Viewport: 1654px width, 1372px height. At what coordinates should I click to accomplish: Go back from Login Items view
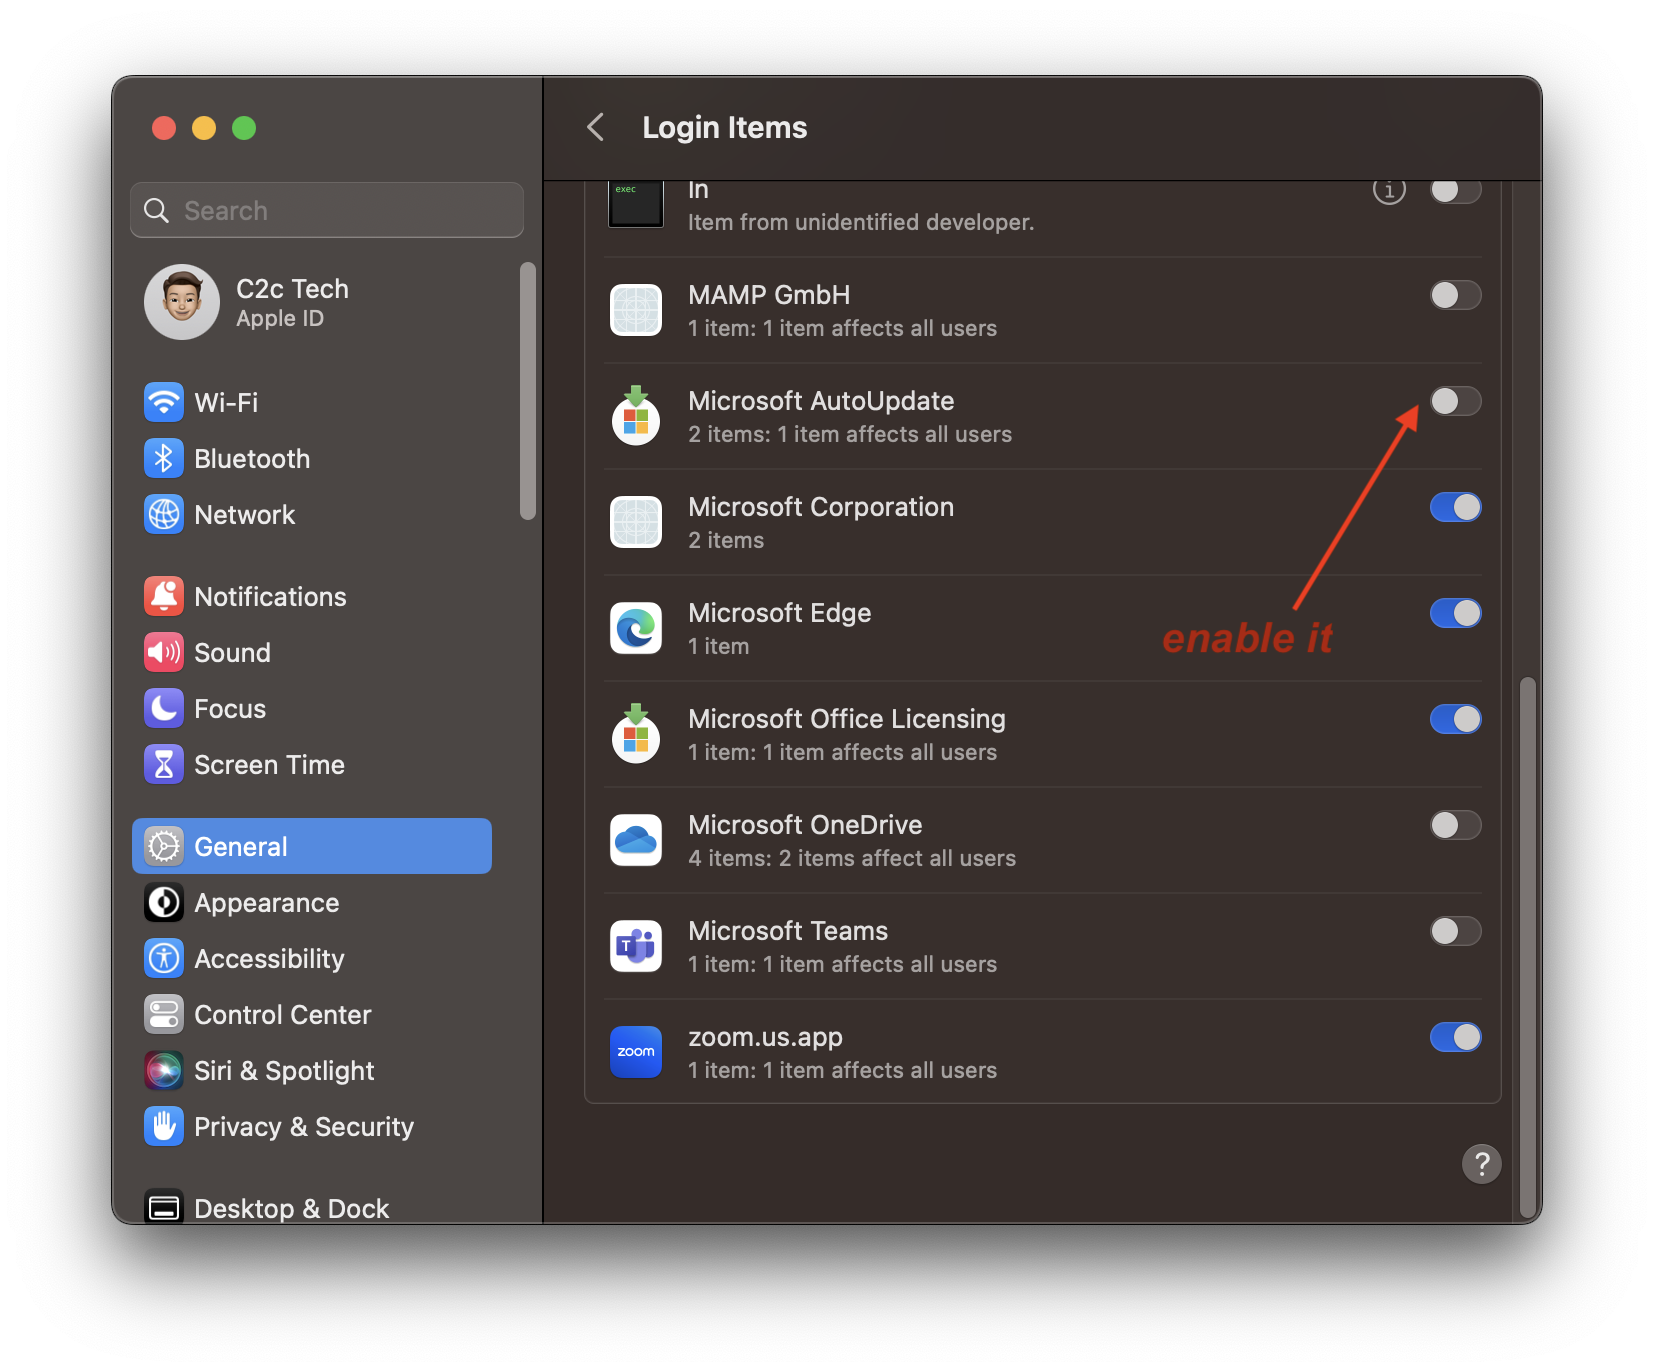(x=595, y=127)
